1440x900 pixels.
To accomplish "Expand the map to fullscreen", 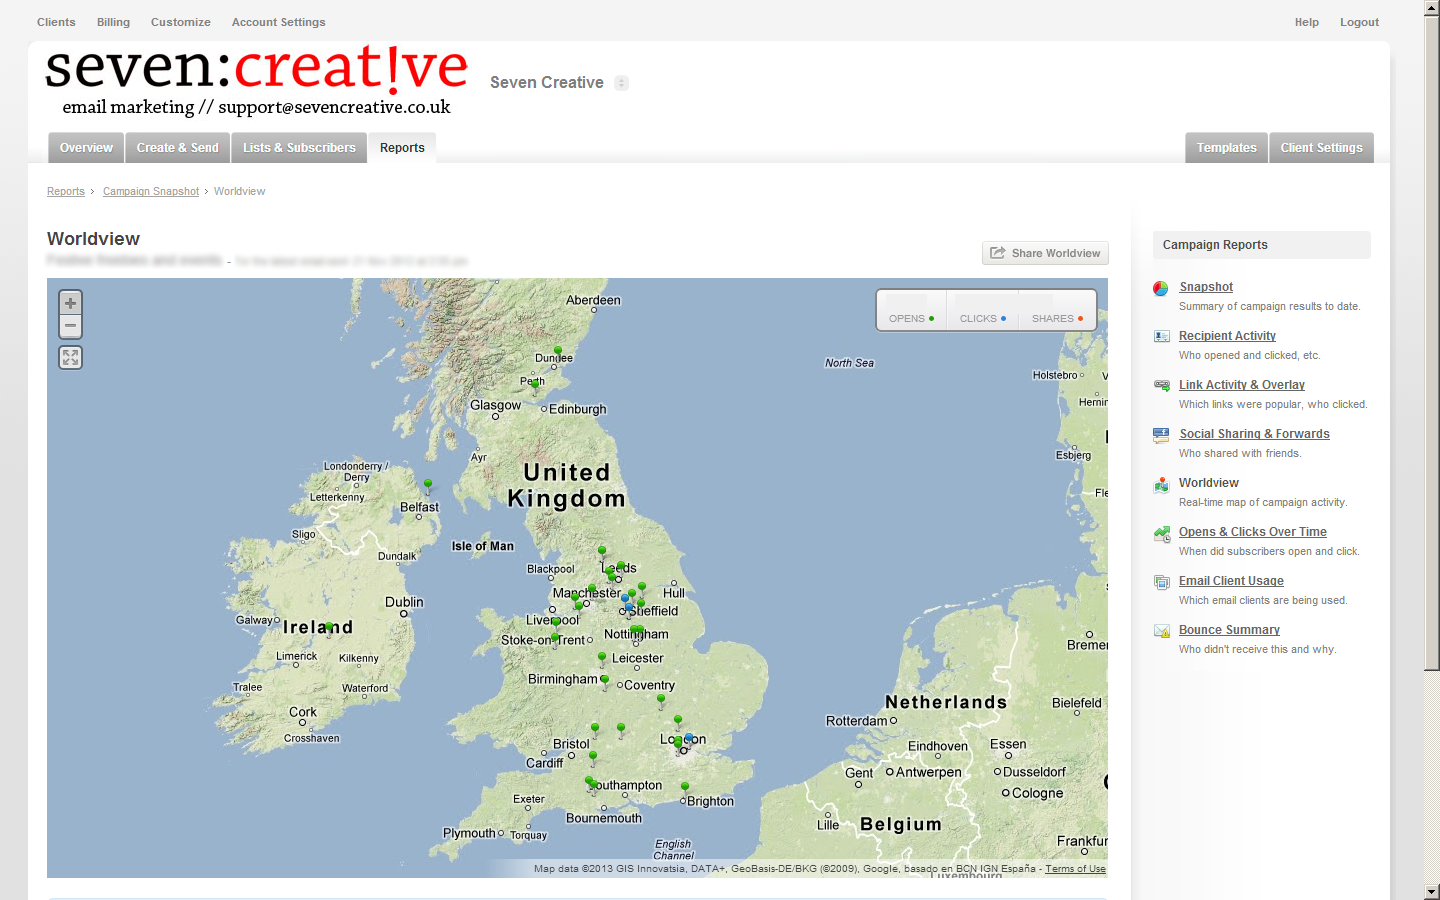I will 70,357.
